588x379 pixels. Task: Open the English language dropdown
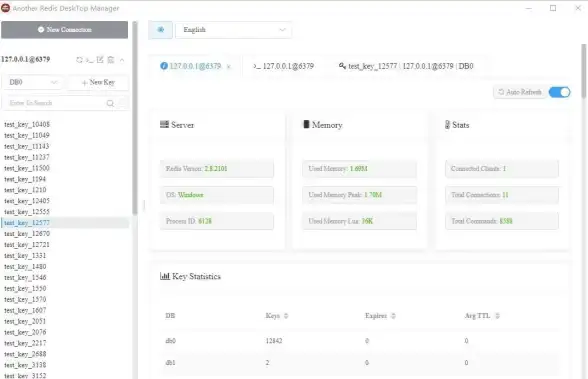pos(233,30)
